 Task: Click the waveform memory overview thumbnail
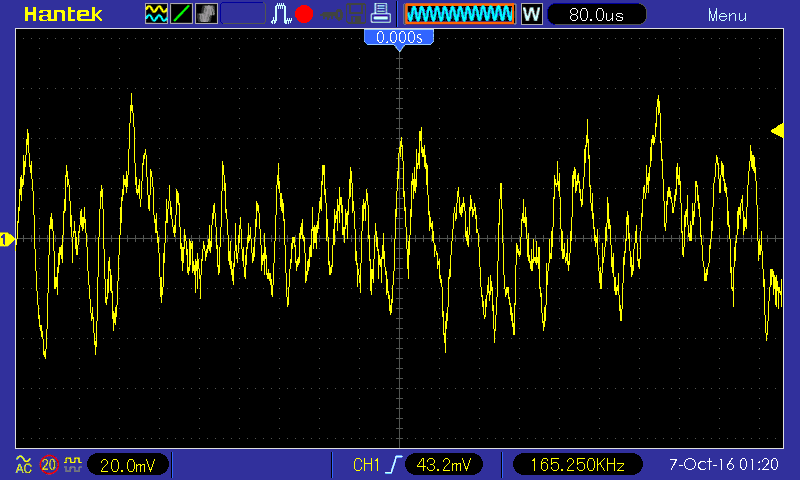[458, 14]
